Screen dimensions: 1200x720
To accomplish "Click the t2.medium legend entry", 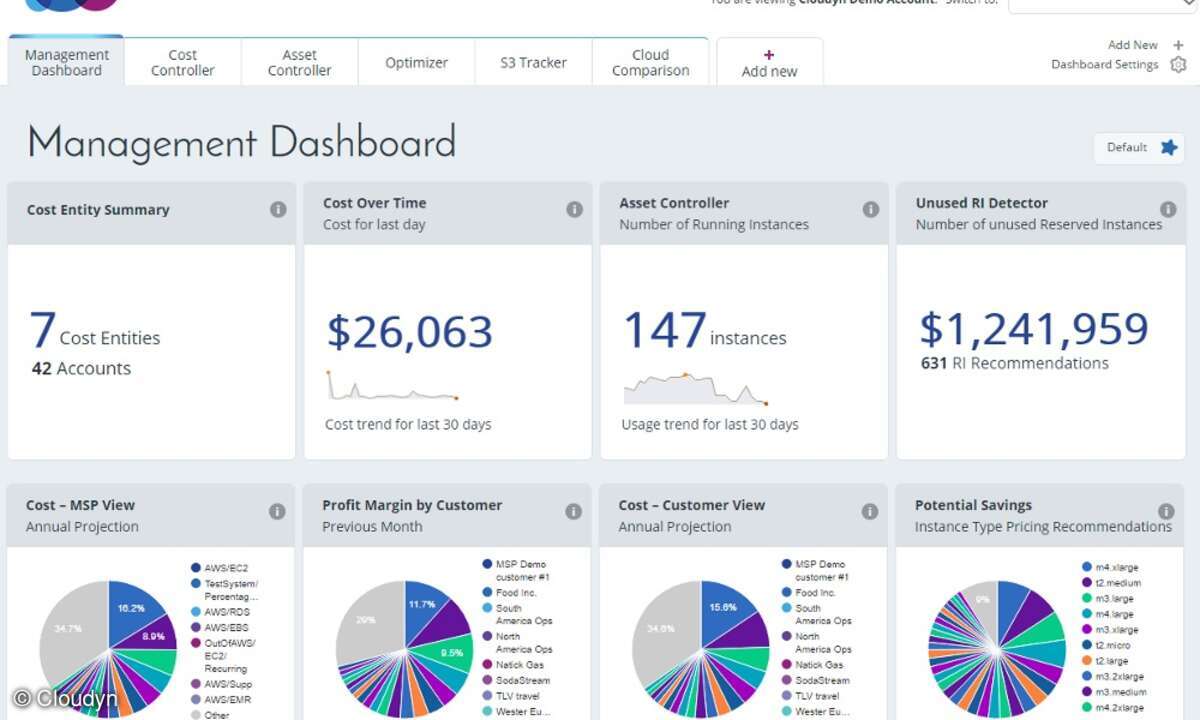I will tap(1111, 583).
